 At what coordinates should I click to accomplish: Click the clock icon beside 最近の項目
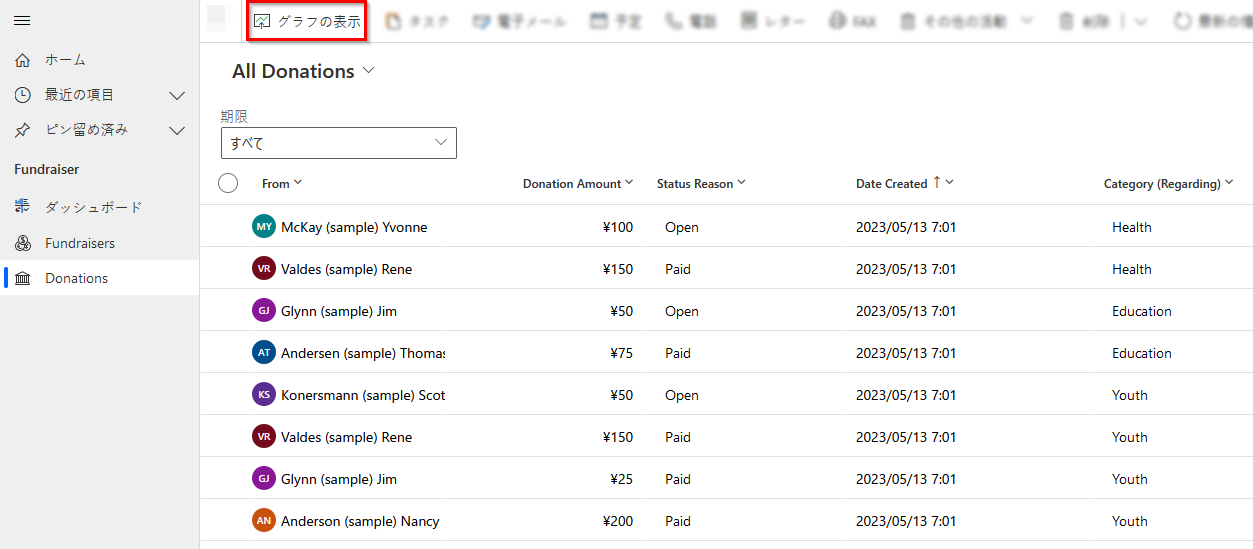[22, 95]
